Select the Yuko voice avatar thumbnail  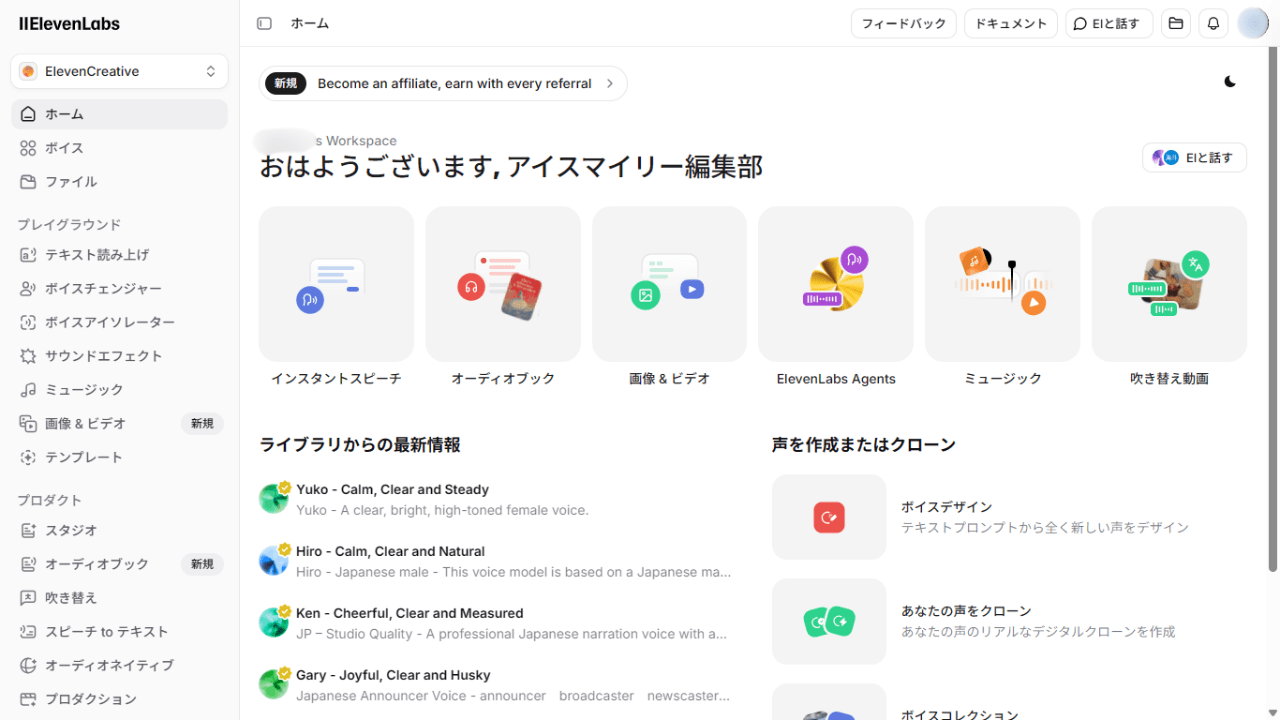273,498
